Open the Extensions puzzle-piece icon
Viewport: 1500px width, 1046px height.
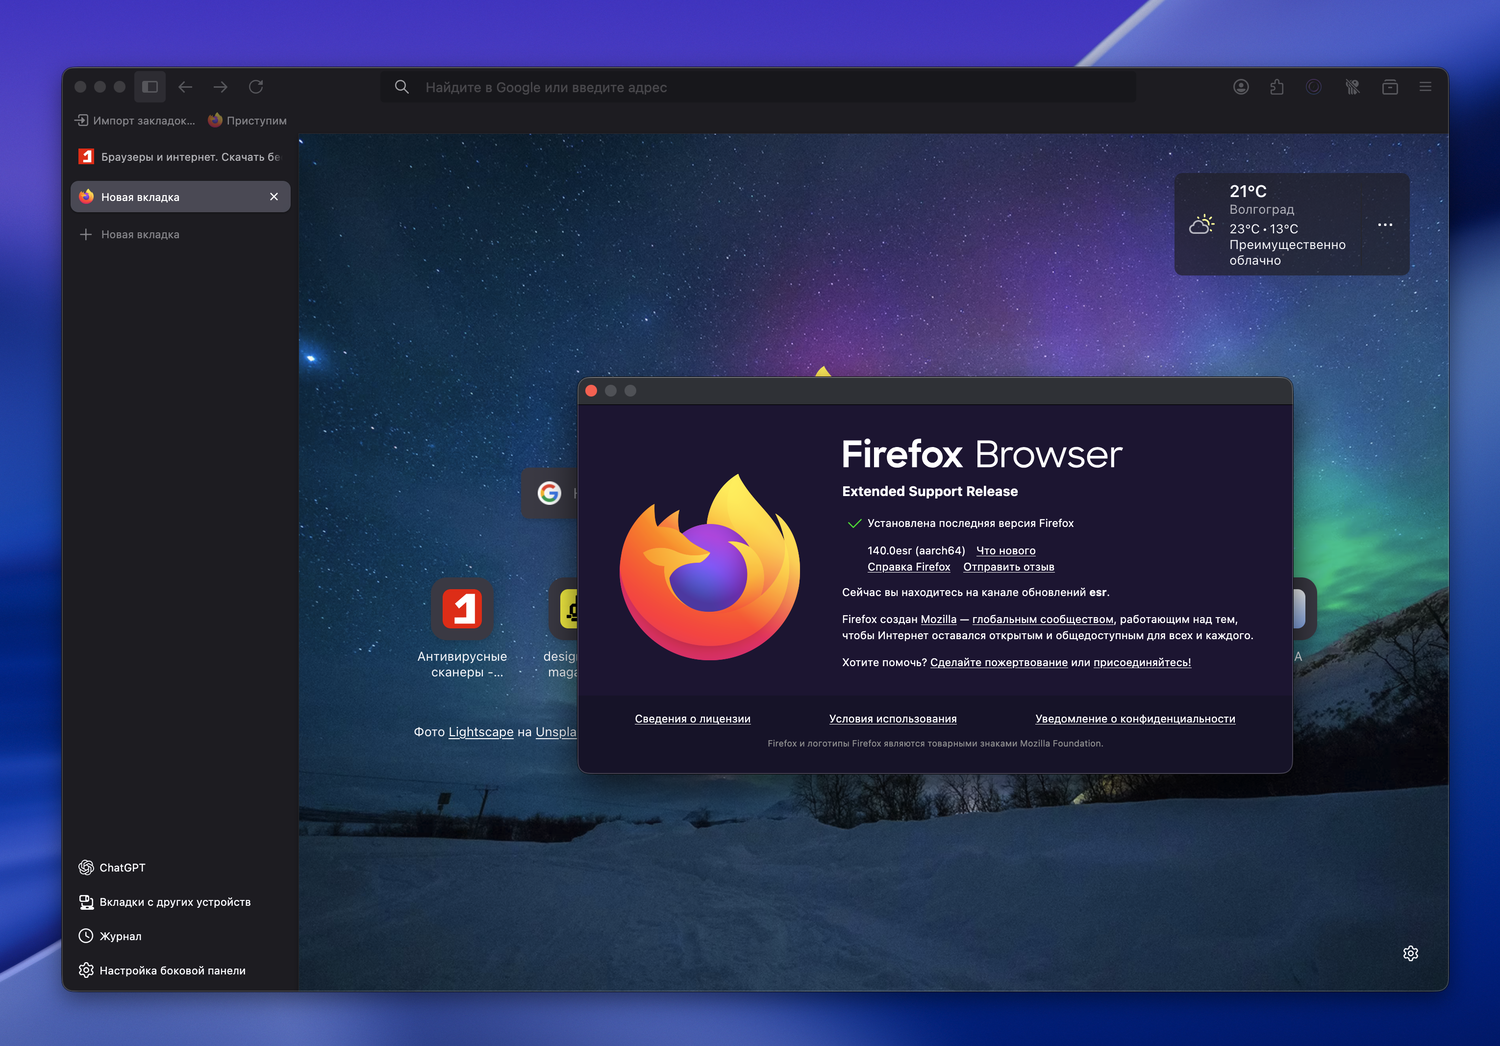pyautogui.click(x=1277, y=87)
